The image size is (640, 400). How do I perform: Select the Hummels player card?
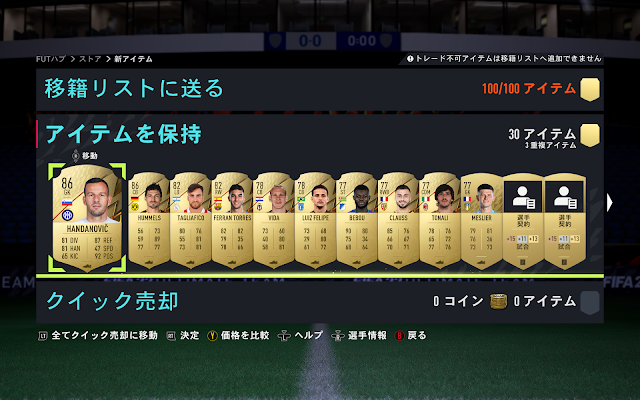click(149, 220)
